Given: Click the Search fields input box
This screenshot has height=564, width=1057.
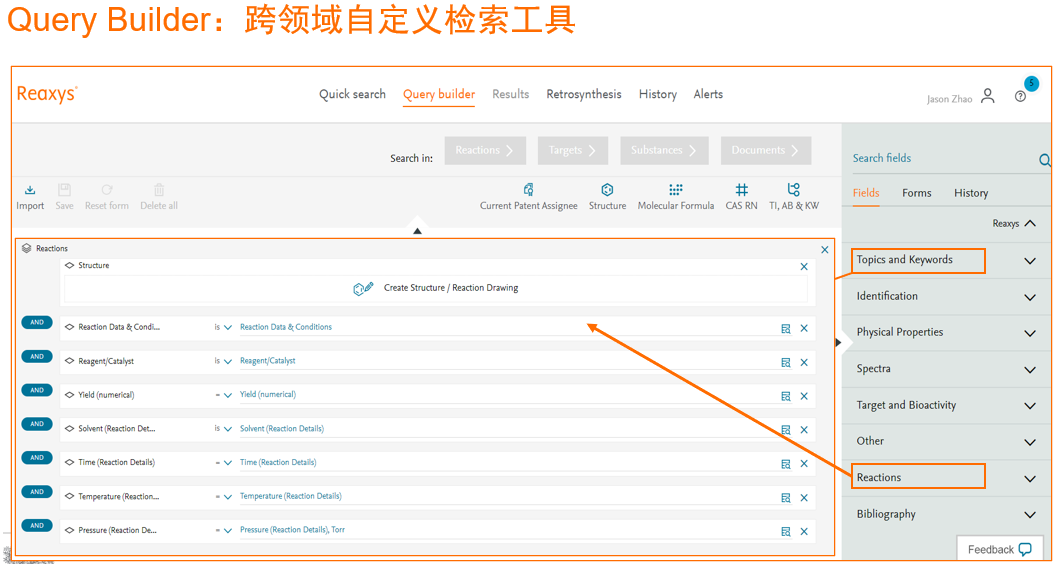Looking at the screenshot, I should (x=942, y=158).
